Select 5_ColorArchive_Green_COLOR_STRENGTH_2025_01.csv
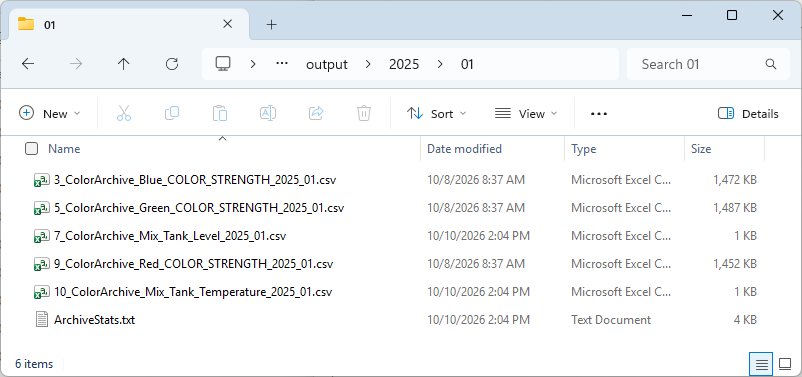 pos(199,208)
